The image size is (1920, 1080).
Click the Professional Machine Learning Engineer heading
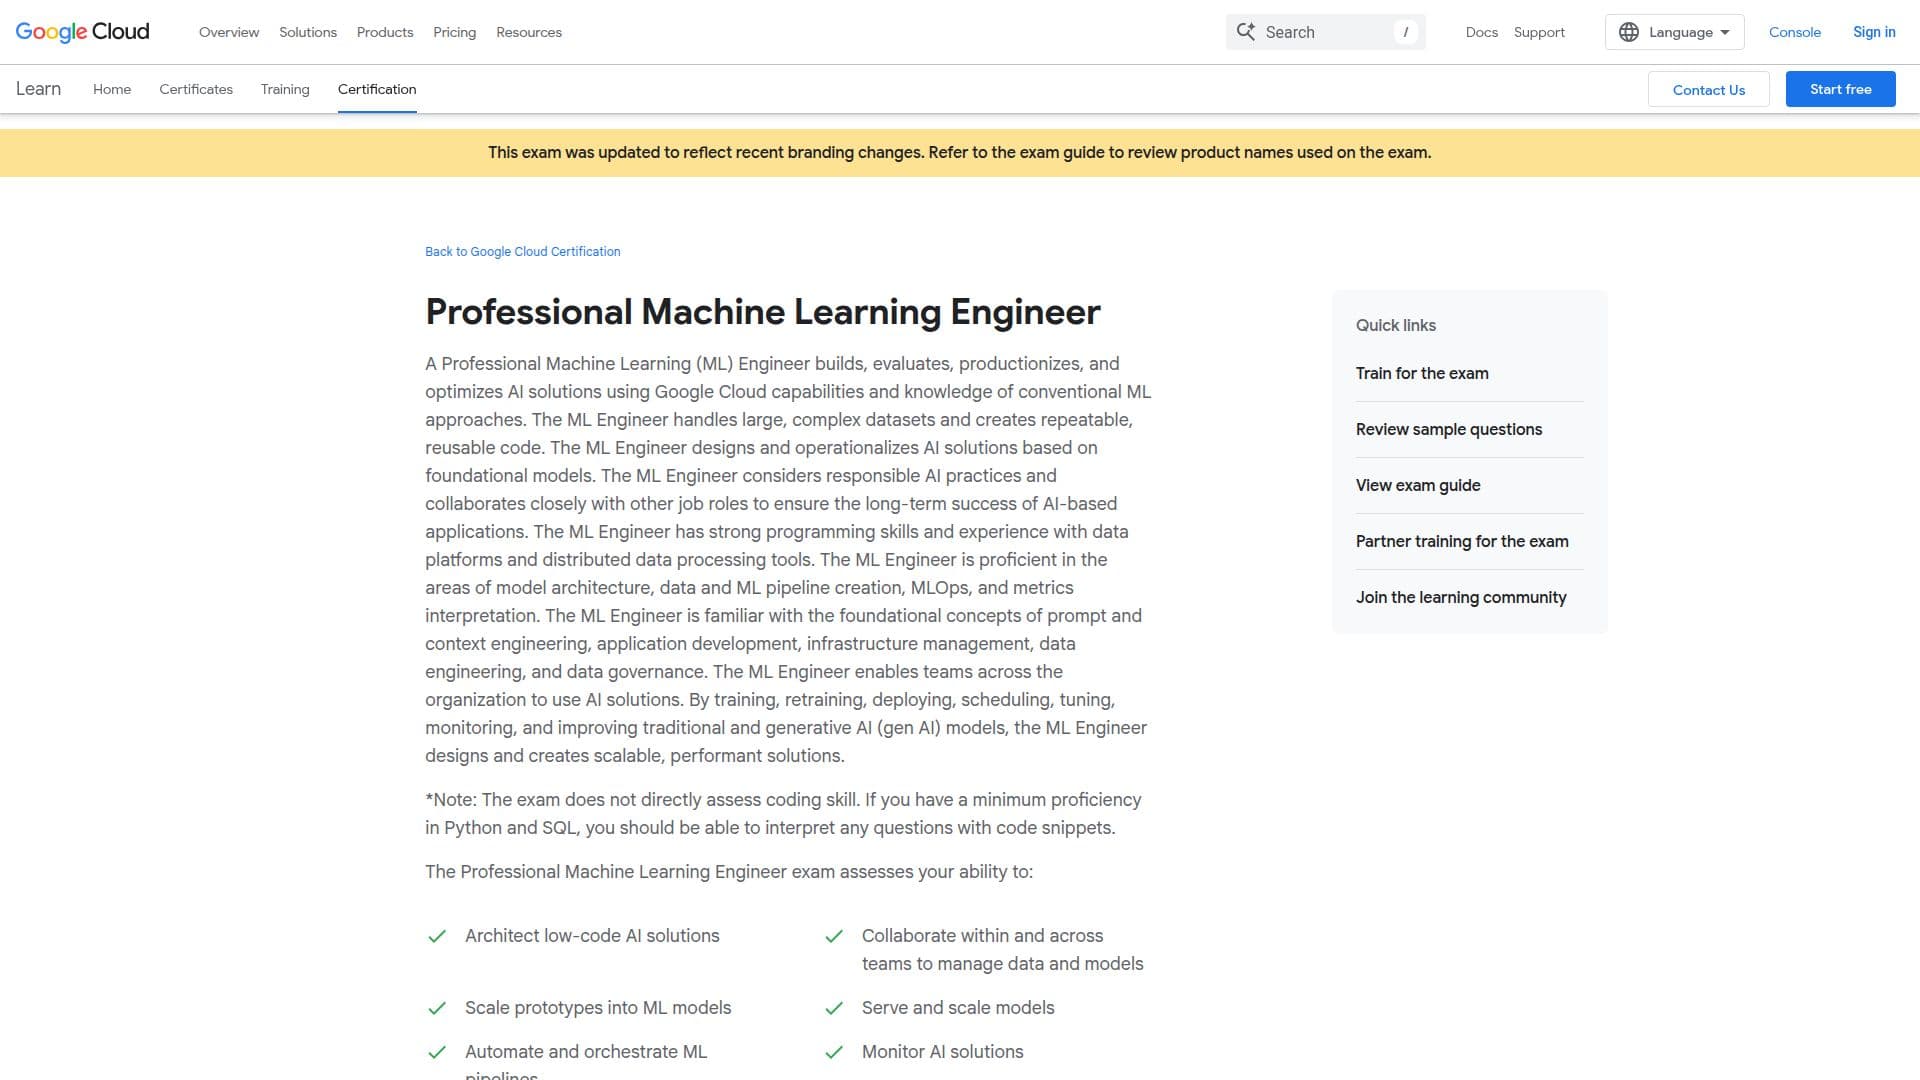tap(762, 312)
